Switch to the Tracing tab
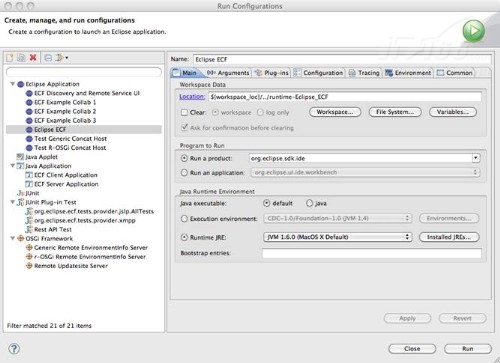500x363 pixels. pos(364,73)
